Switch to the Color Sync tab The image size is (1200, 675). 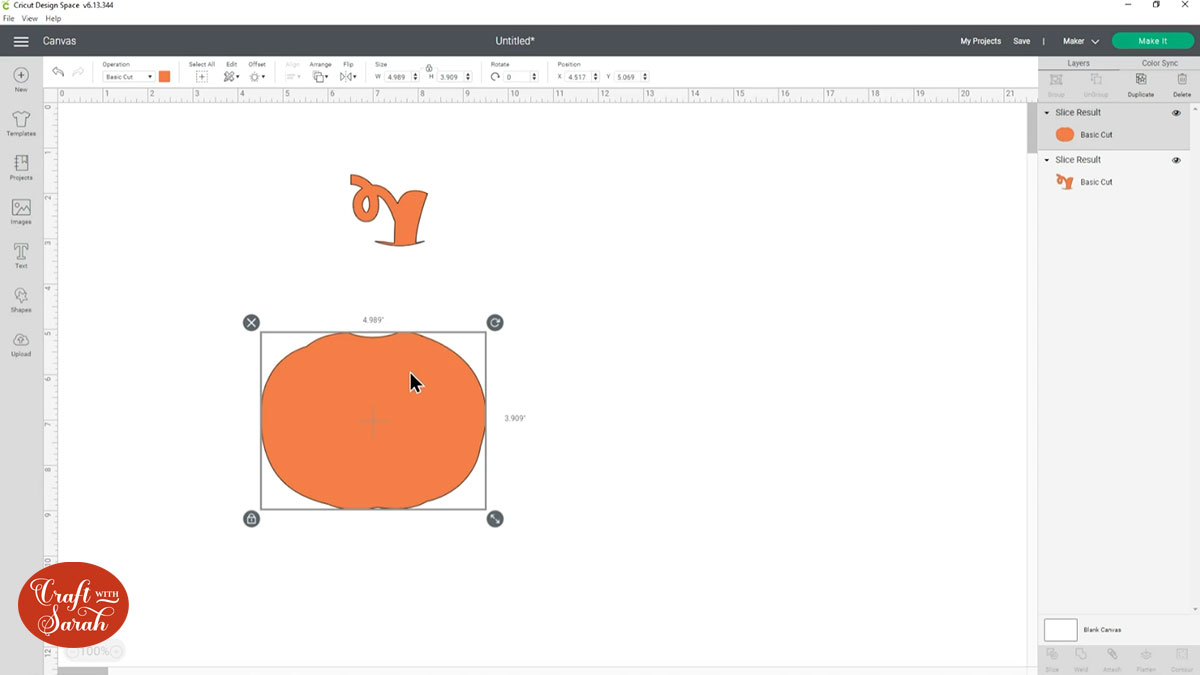1159,63
